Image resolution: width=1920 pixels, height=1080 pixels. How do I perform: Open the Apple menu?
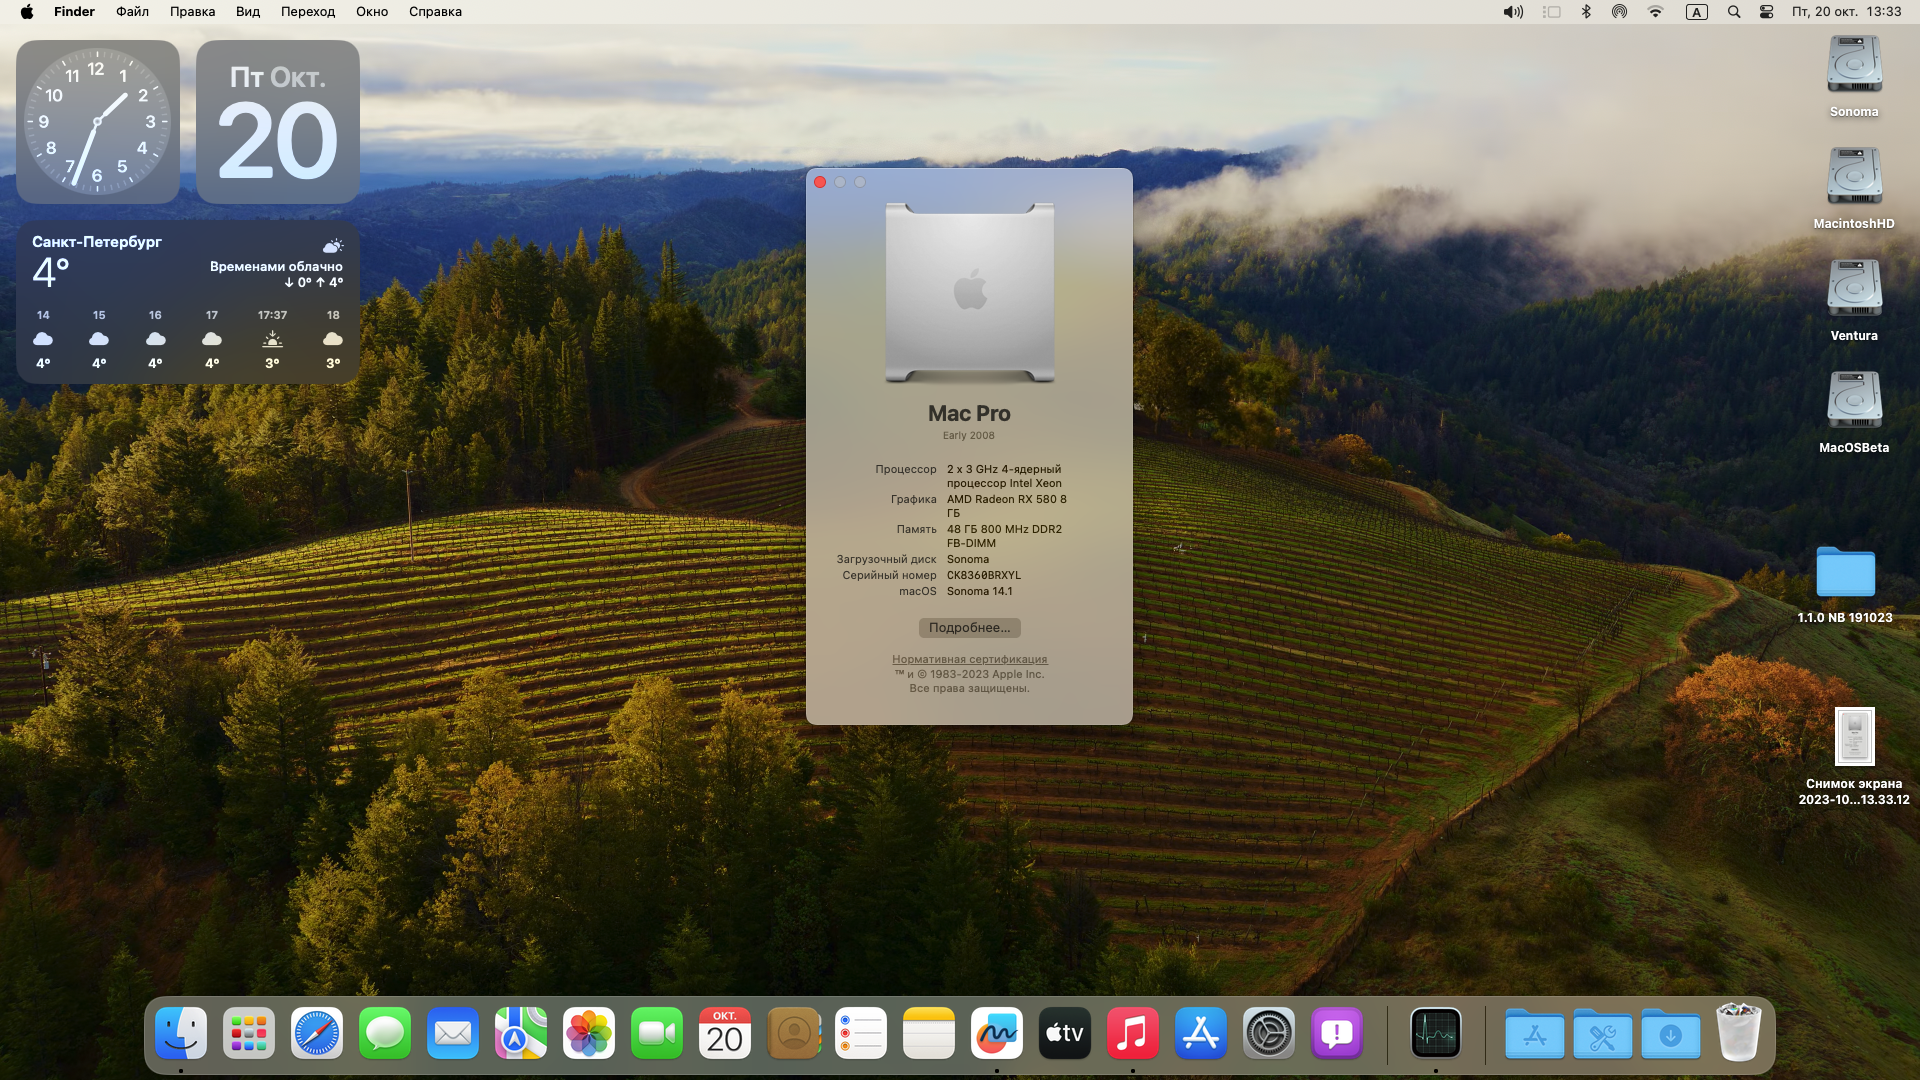point(27,12)
